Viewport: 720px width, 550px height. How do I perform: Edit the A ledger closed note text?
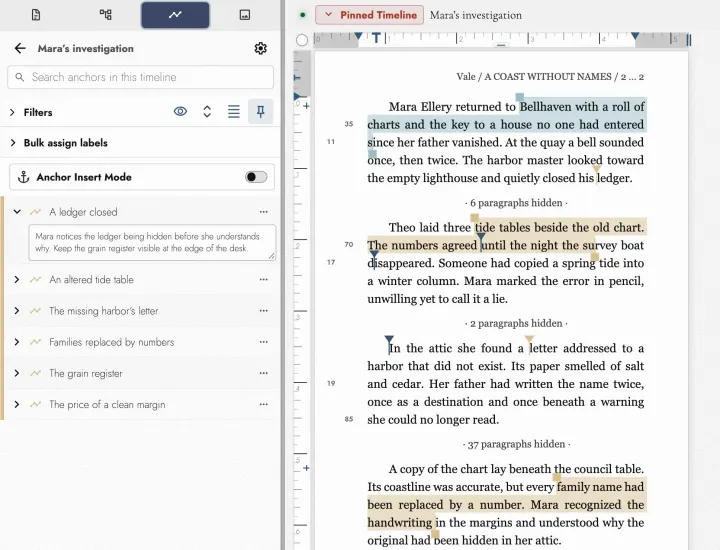pos(152,242)
